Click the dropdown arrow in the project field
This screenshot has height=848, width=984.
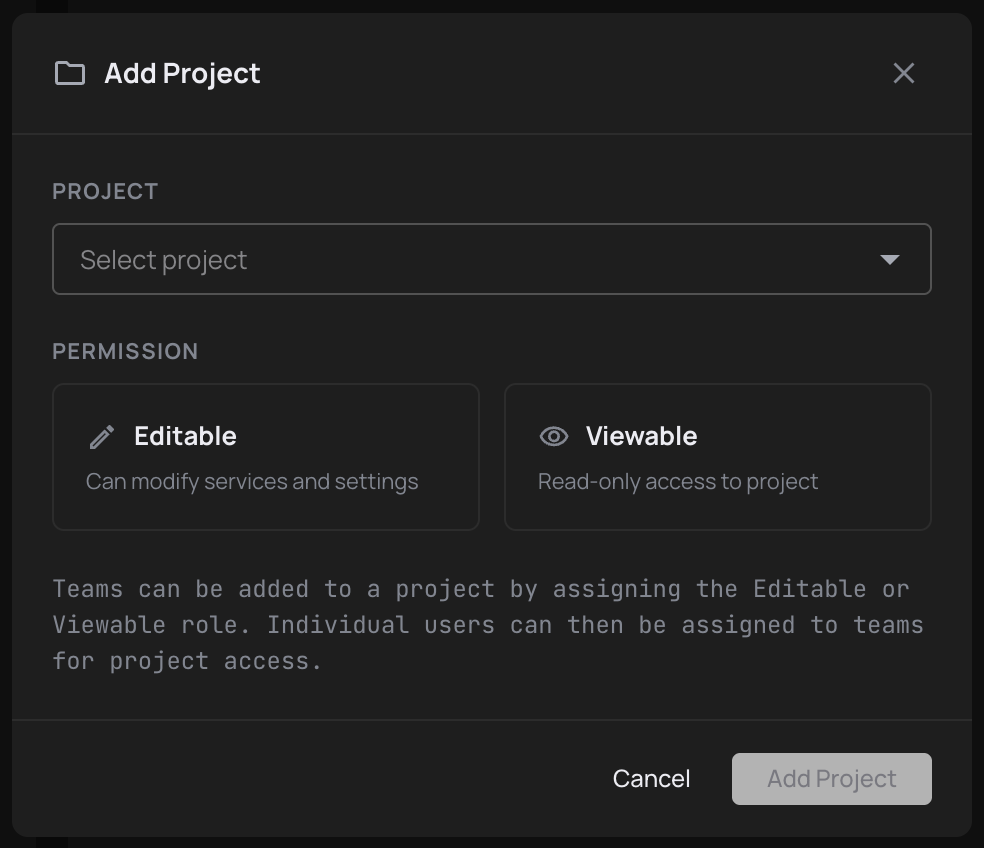pyautogui.click(x=889, y=259)
